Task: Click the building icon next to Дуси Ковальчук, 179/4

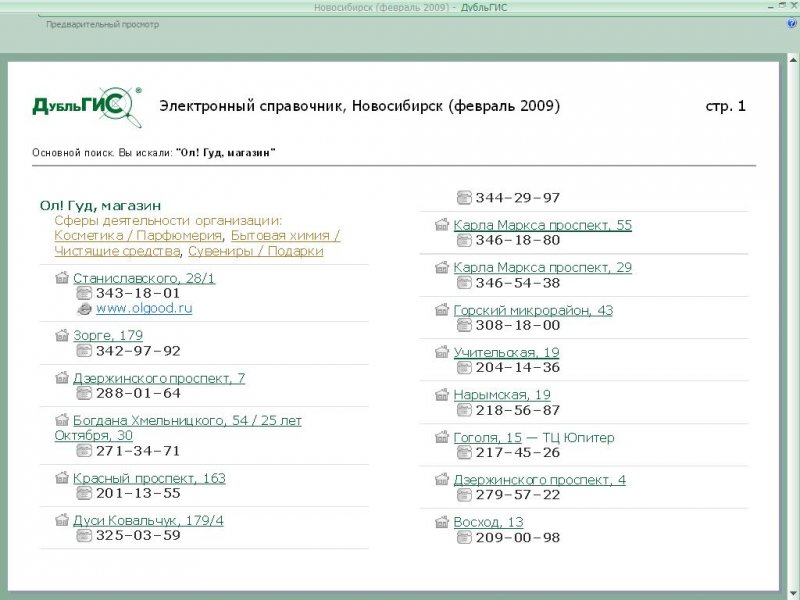Action: [x=62, y=520]
